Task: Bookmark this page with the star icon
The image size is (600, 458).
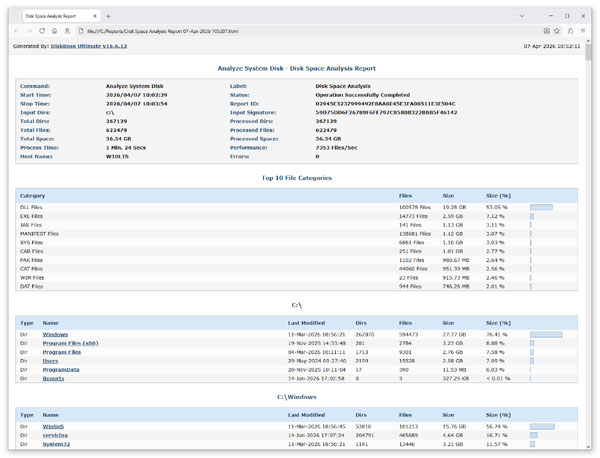Action: pos(557,31)
